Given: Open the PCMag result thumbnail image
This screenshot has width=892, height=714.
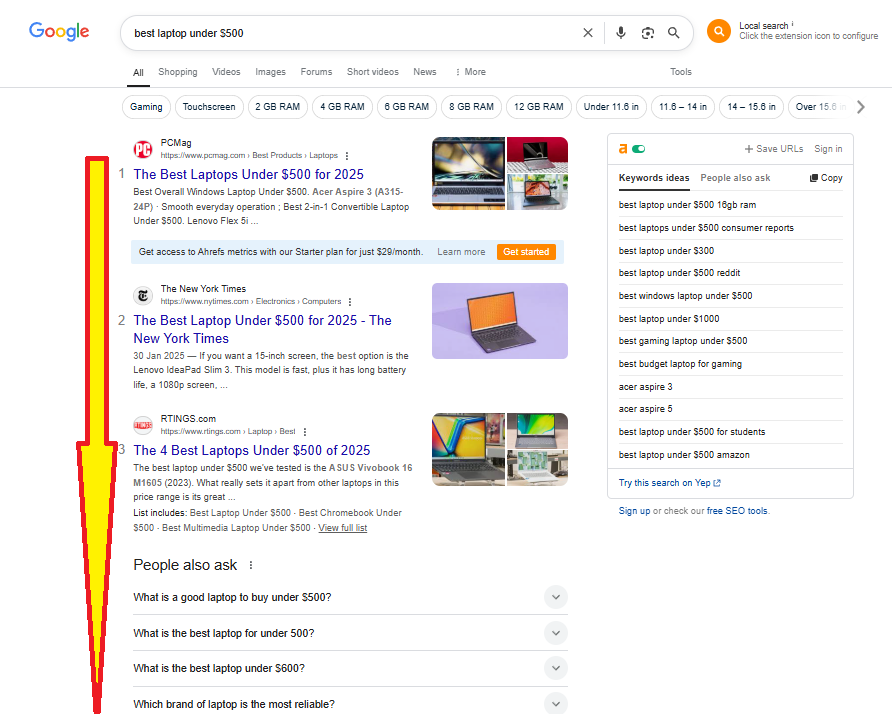Looking at the screenshot, I should 499,174.
